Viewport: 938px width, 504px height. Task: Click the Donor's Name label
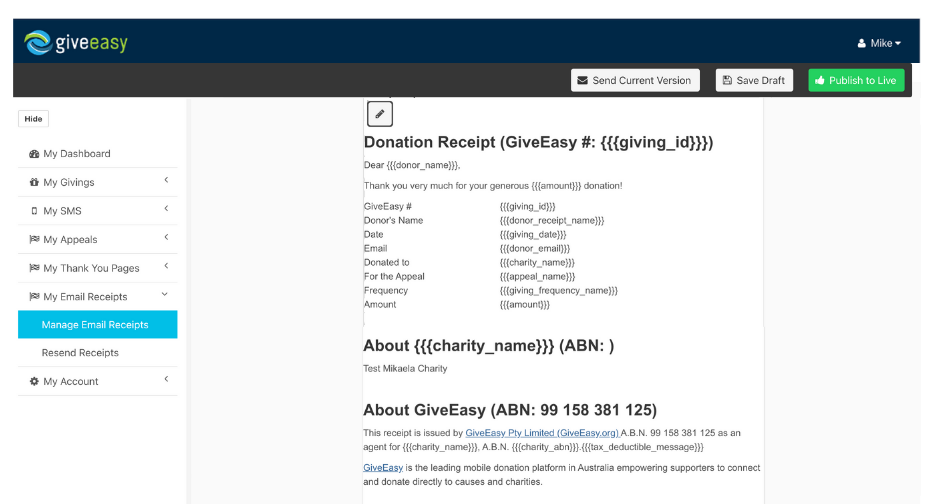tap(394, 221)
